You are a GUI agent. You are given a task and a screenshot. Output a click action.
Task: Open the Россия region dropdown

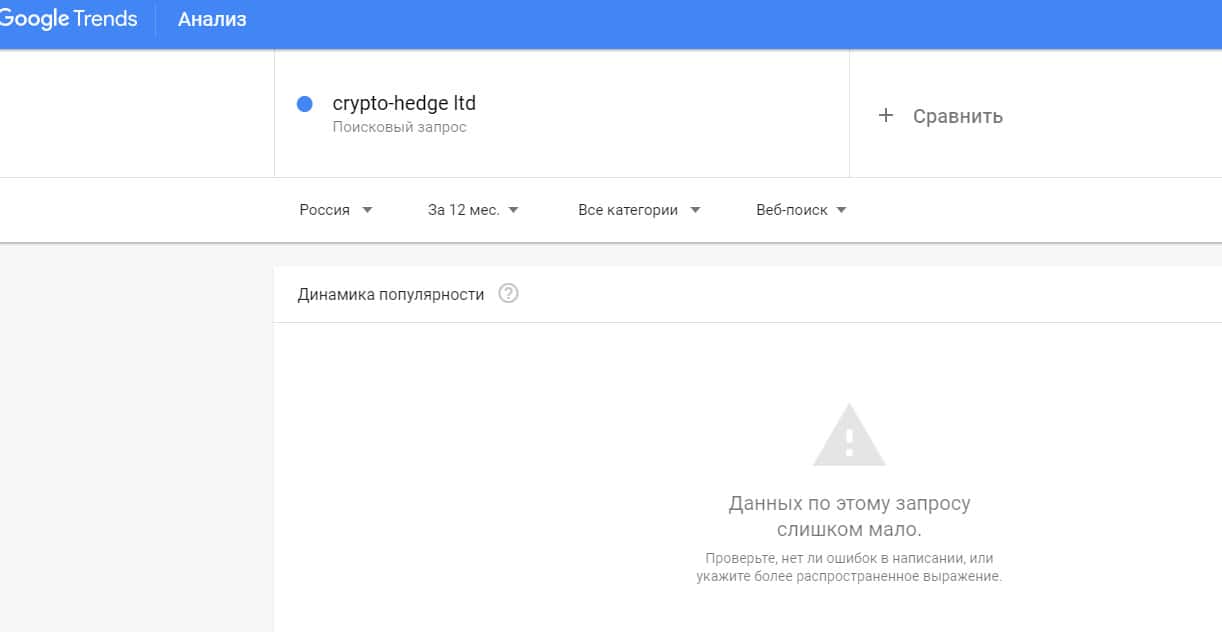[x=325, y=210]
